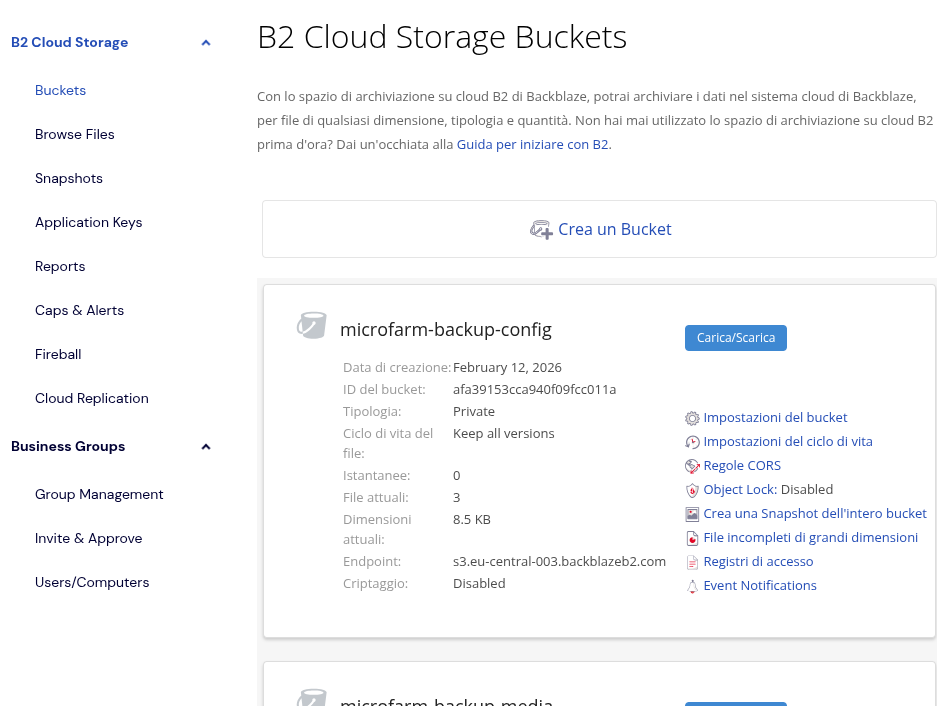
Task: Click the Regole CORS icon
Action: 692,466
